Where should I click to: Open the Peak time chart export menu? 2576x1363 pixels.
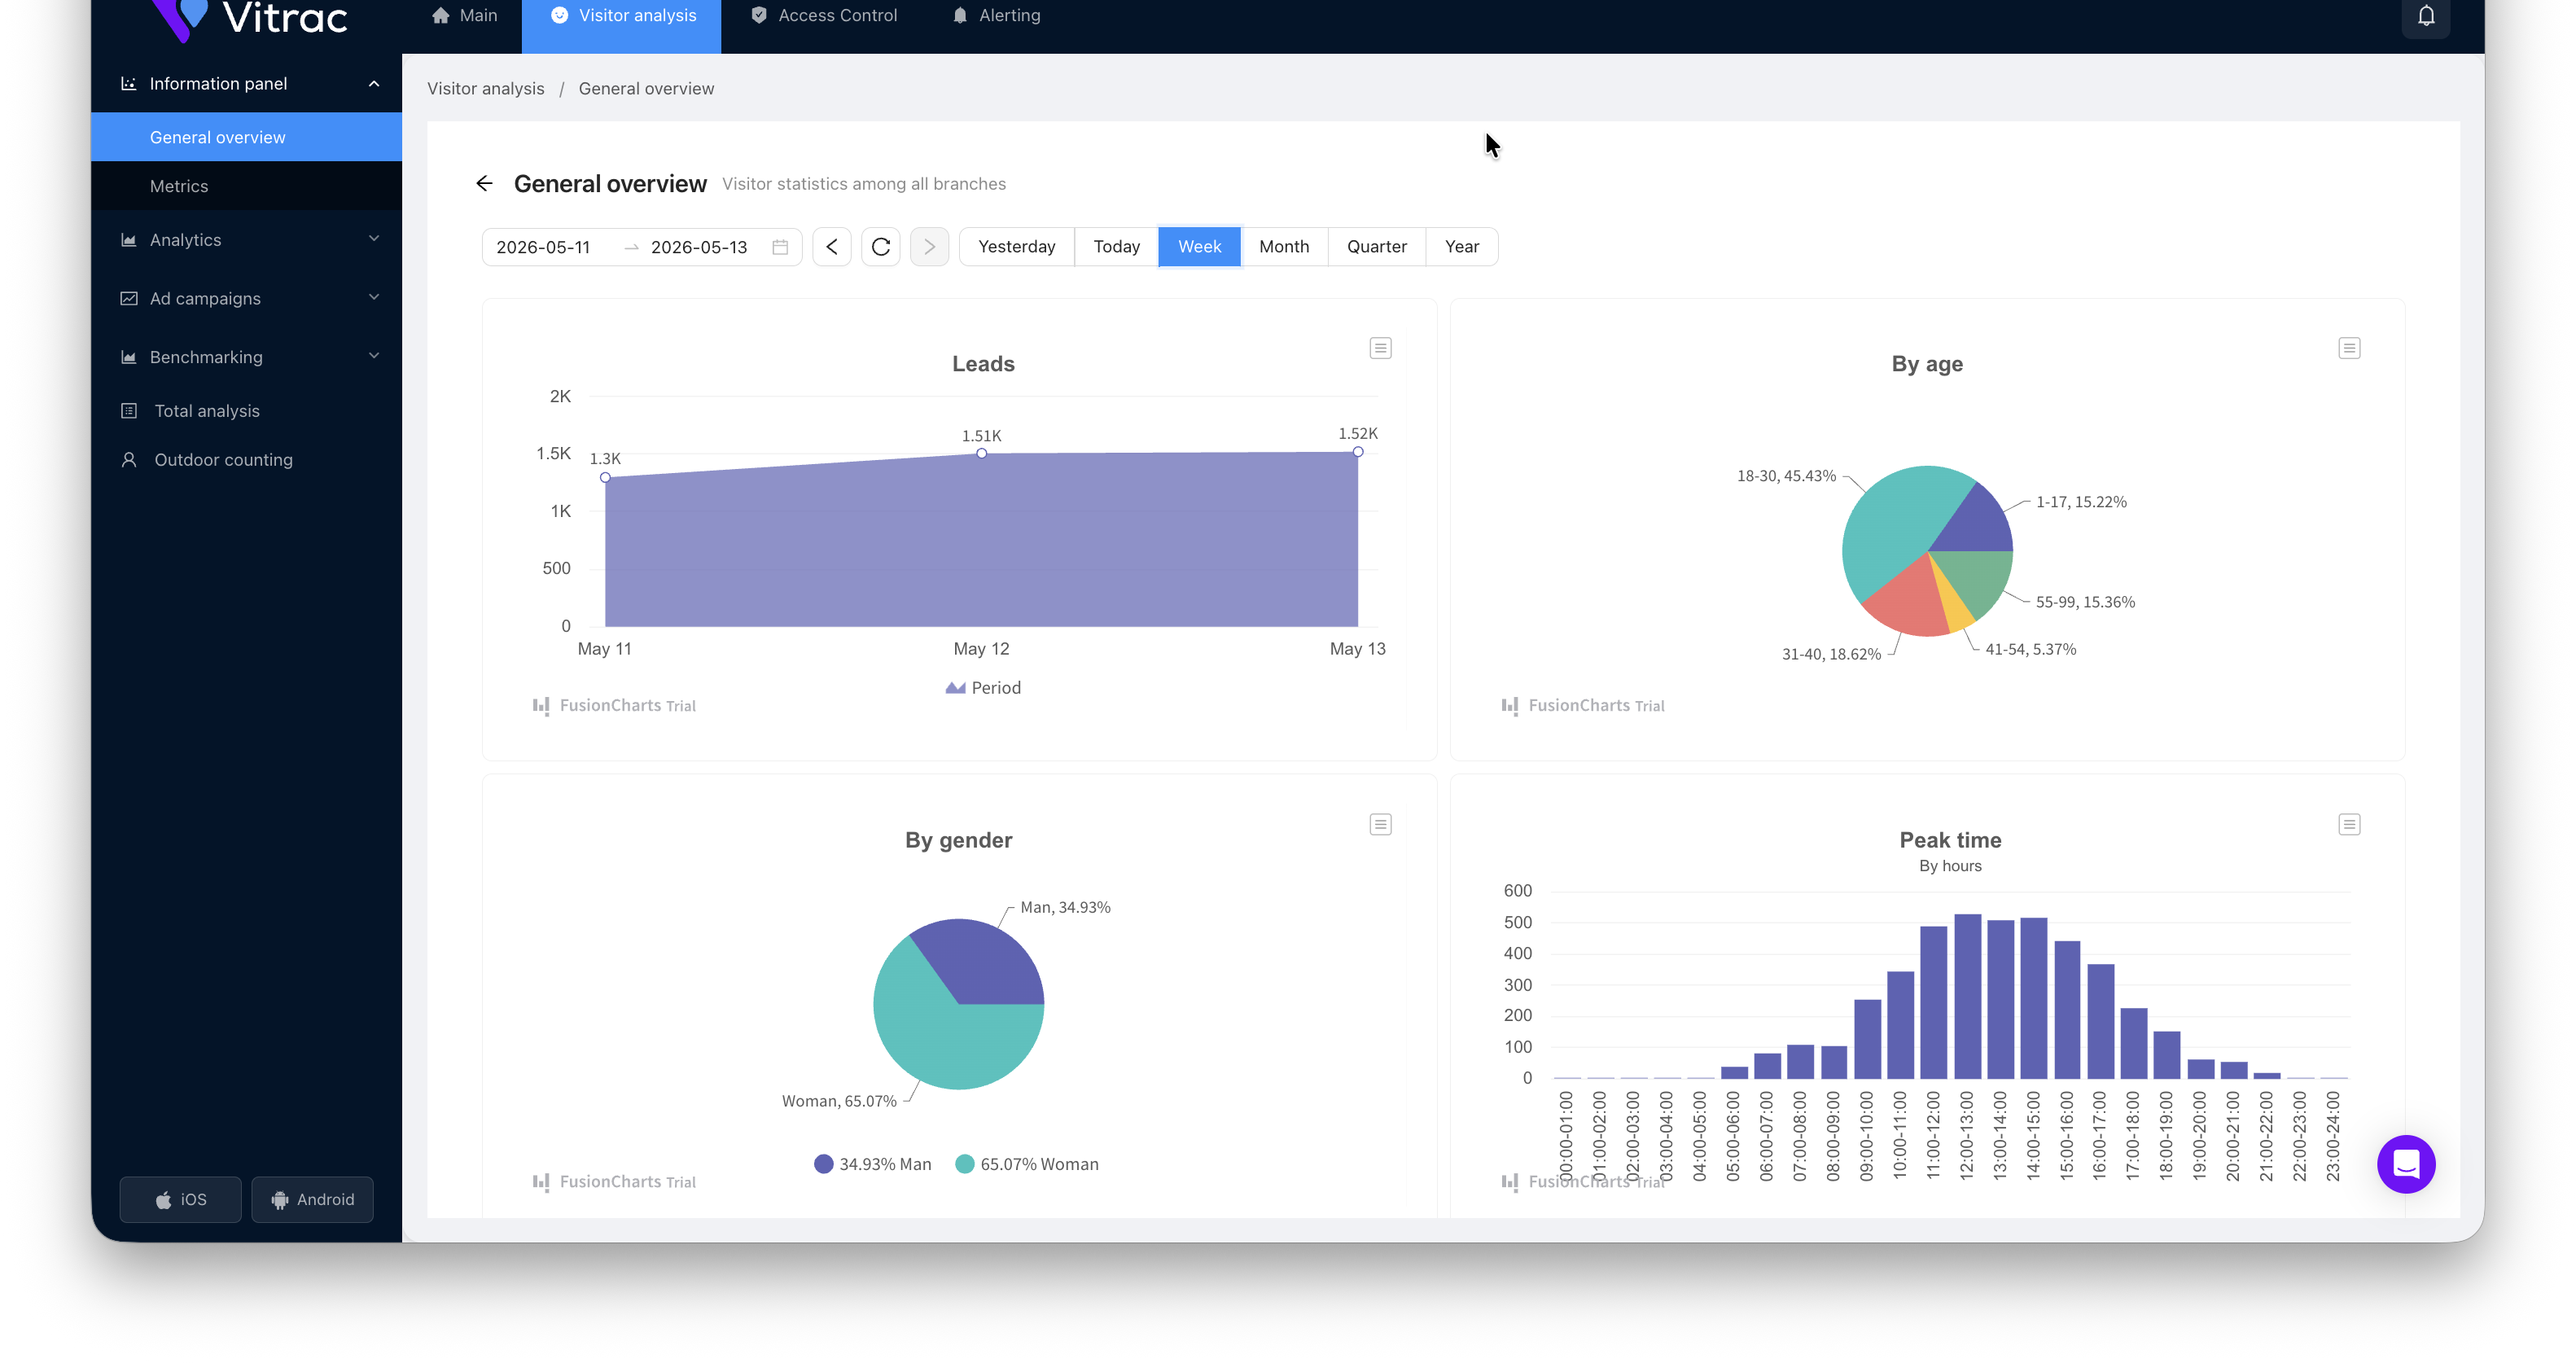coord(2349,824)
